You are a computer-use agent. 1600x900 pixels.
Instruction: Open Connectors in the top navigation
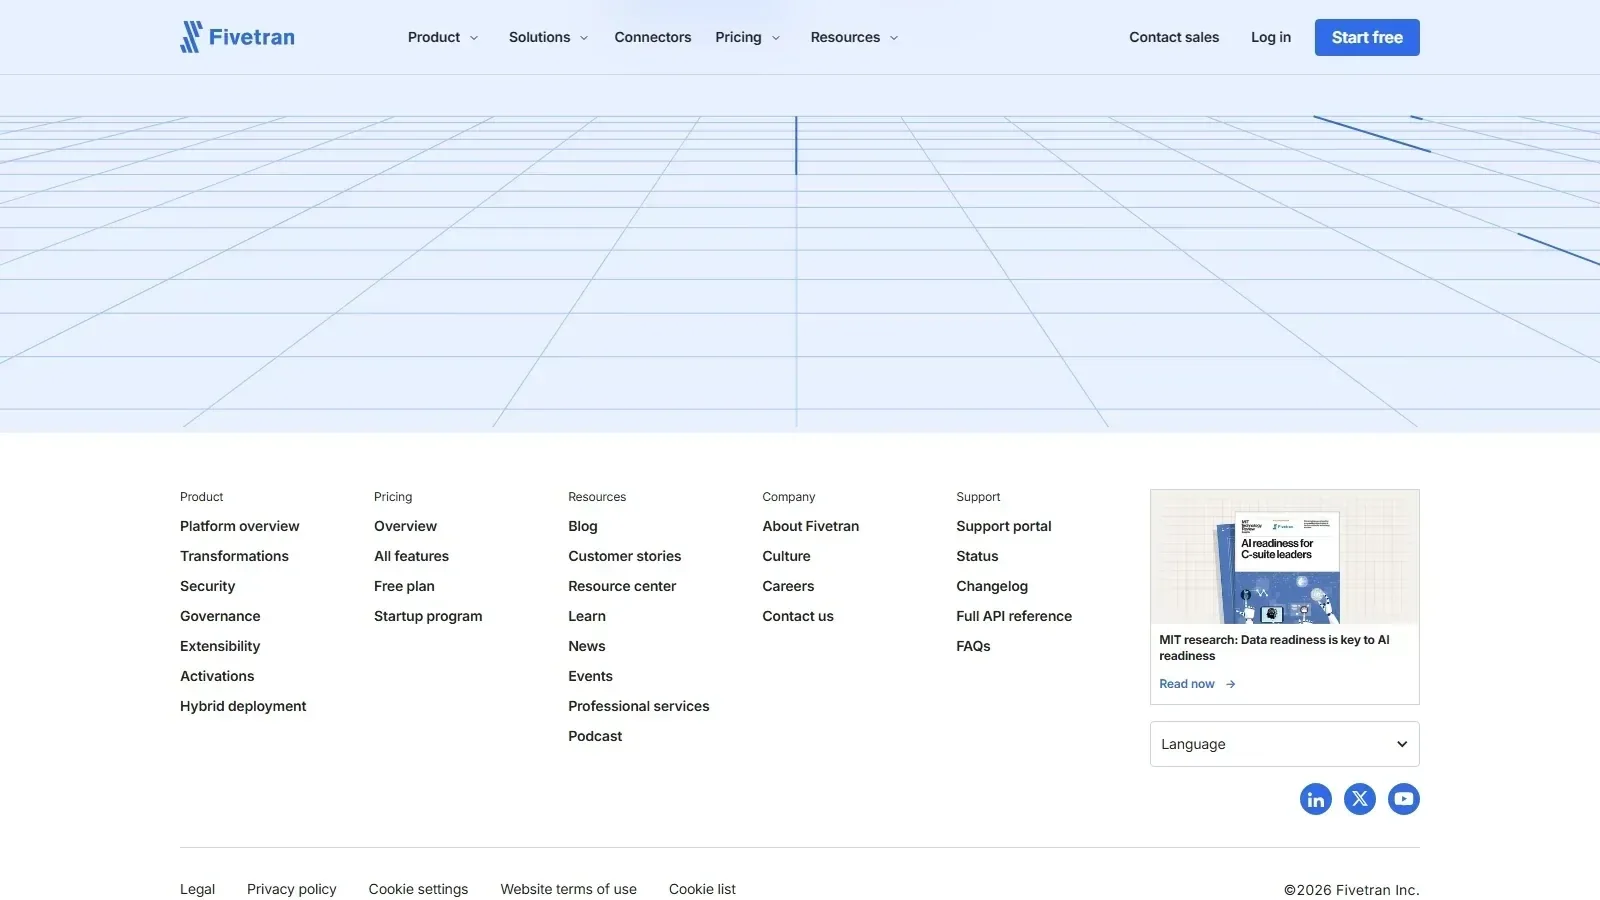652,37
